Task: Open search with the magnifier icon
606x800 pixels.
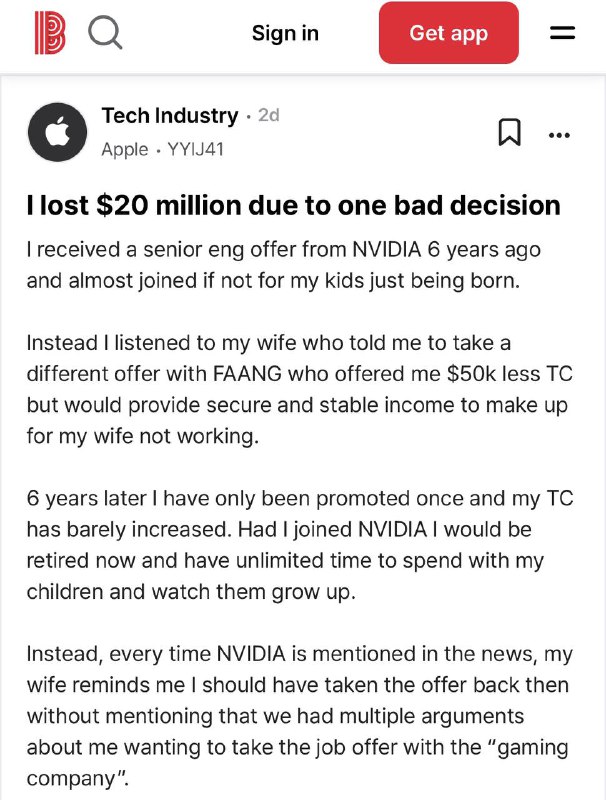Action: click(x=105, y=33)
